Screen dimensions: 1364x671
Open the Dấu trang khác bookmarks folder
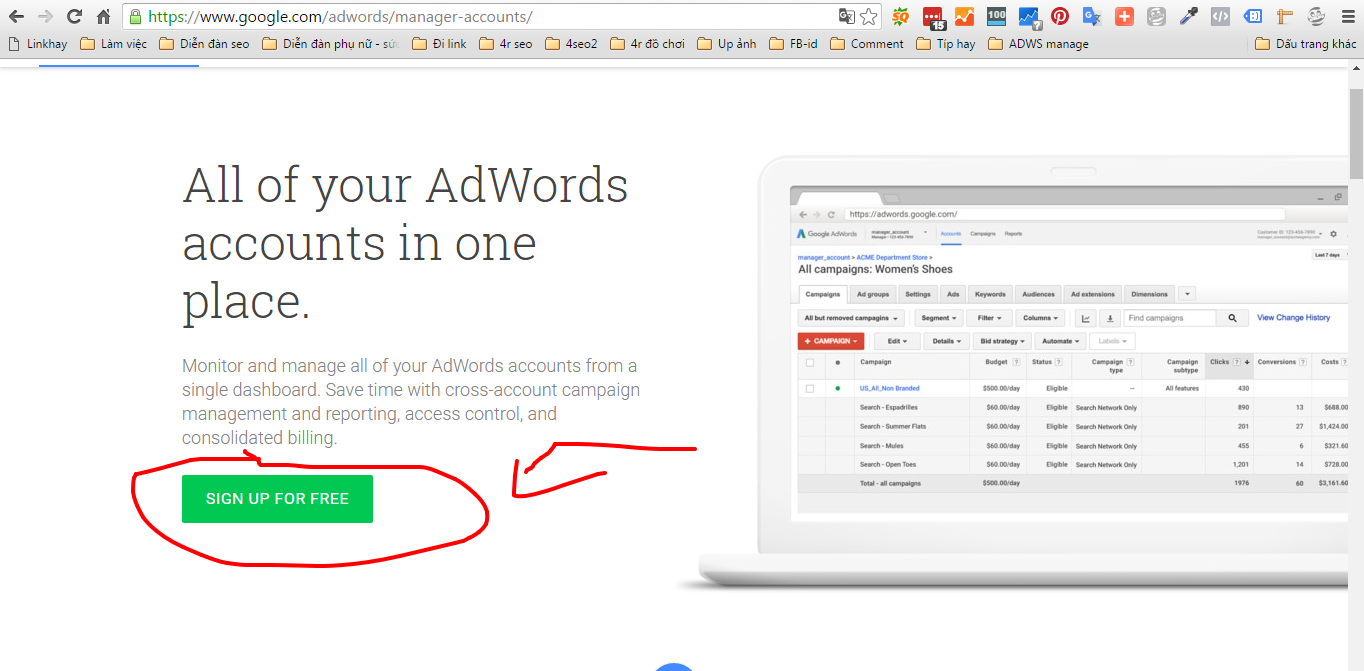1305,44
